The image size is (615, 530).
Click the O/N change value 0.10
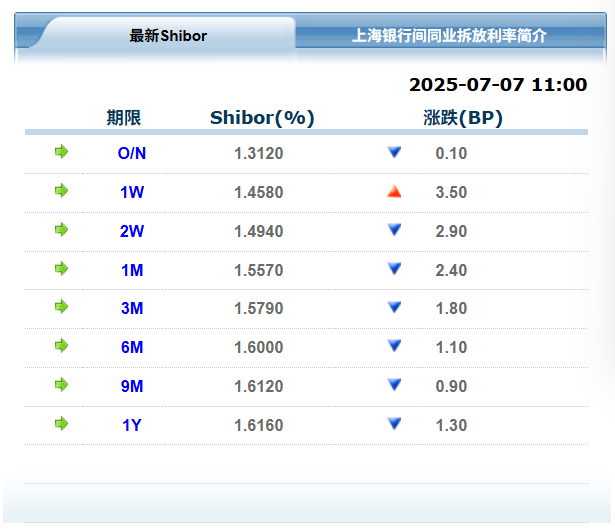click(x=451, y=153)
